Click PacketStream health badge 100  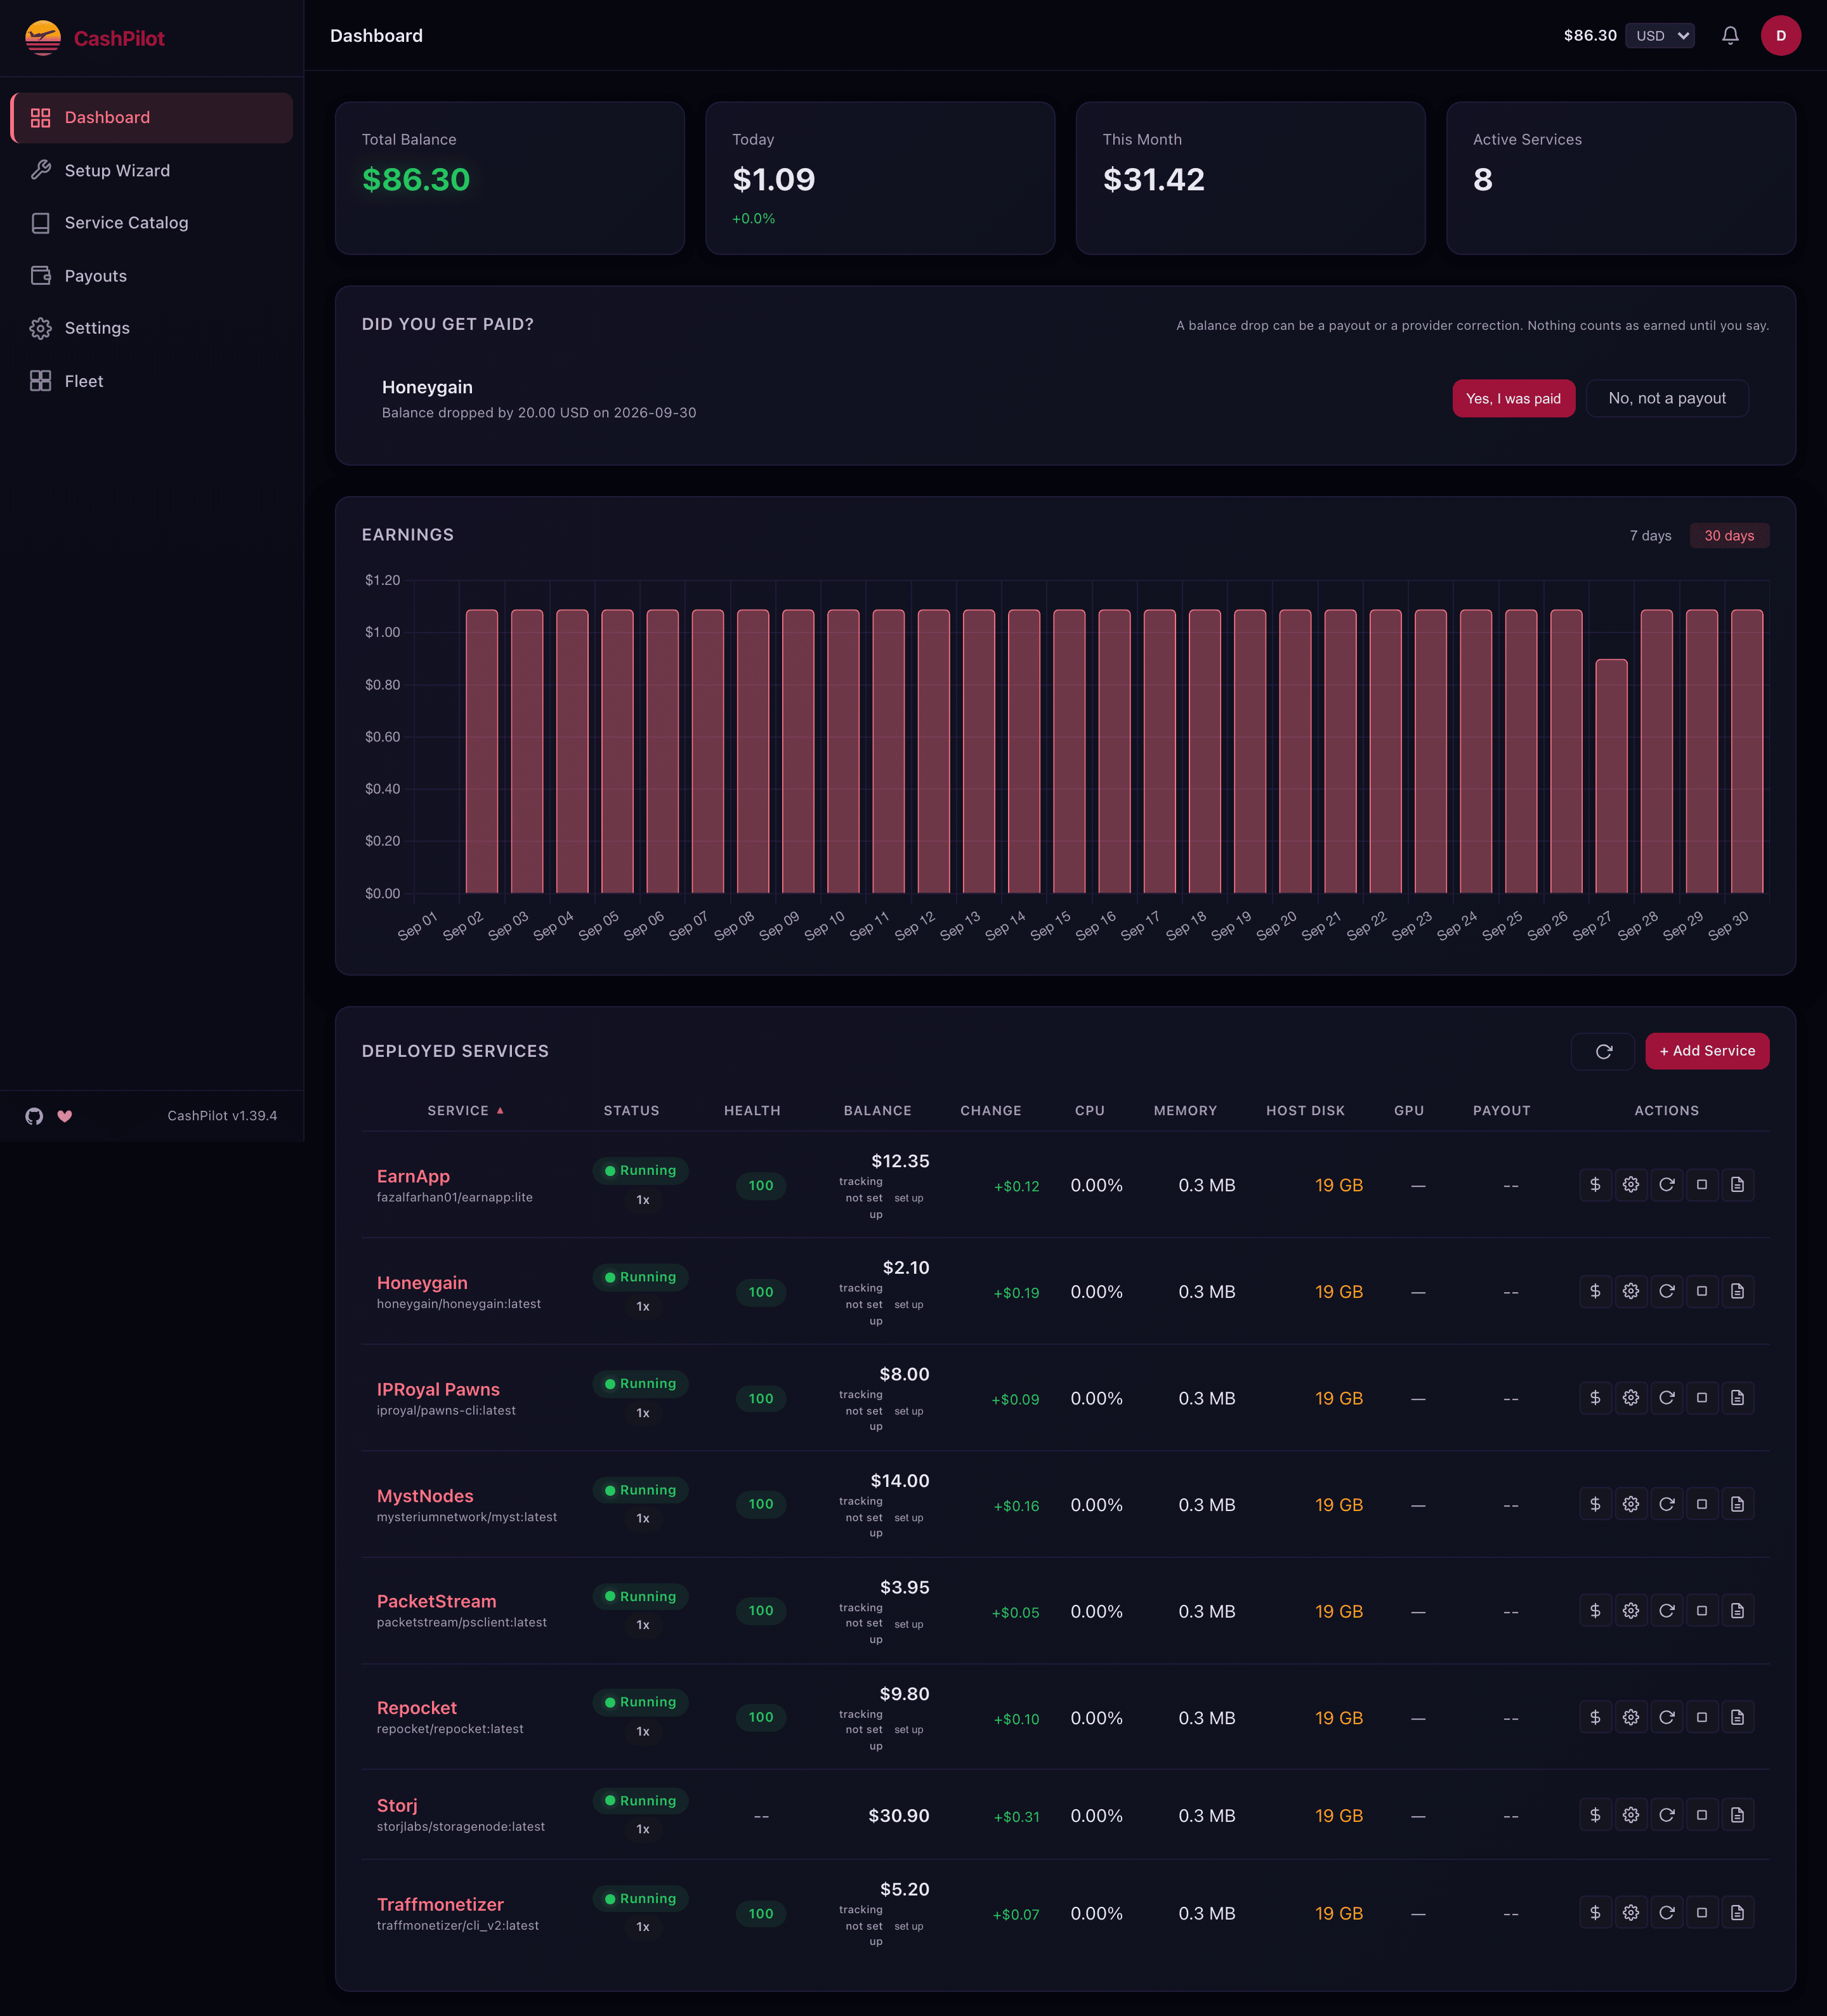pyautogui.click(x=761, y=1611)
